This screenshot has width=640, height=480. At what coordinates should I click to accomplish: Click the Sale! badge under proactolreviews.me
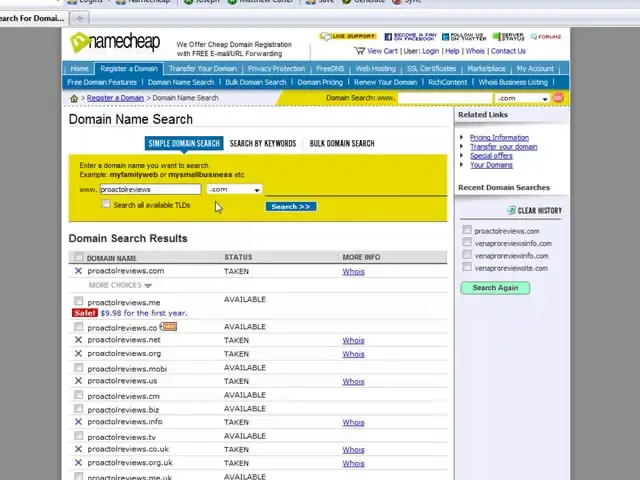pos(85,313)
